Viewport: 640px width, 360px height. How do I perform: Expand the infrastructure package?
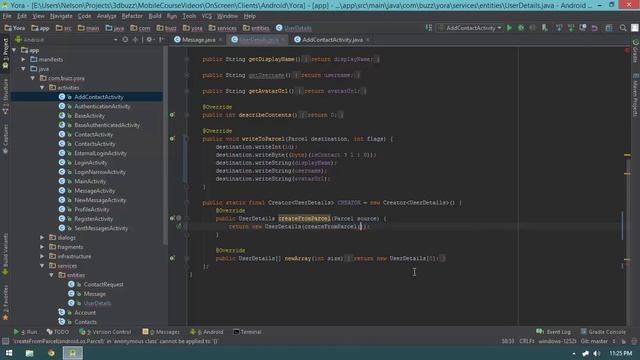tap(42, 256)
